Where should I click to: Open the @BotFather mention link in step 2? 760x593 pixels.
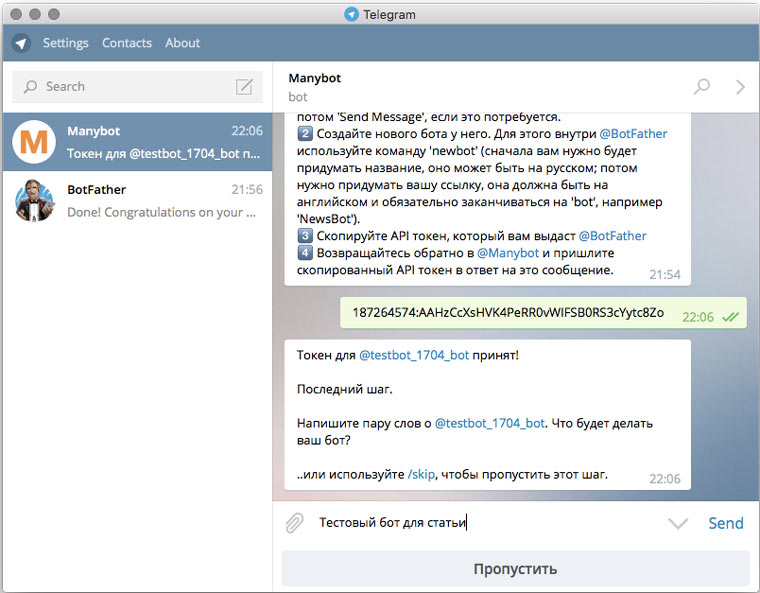[633, 134]
